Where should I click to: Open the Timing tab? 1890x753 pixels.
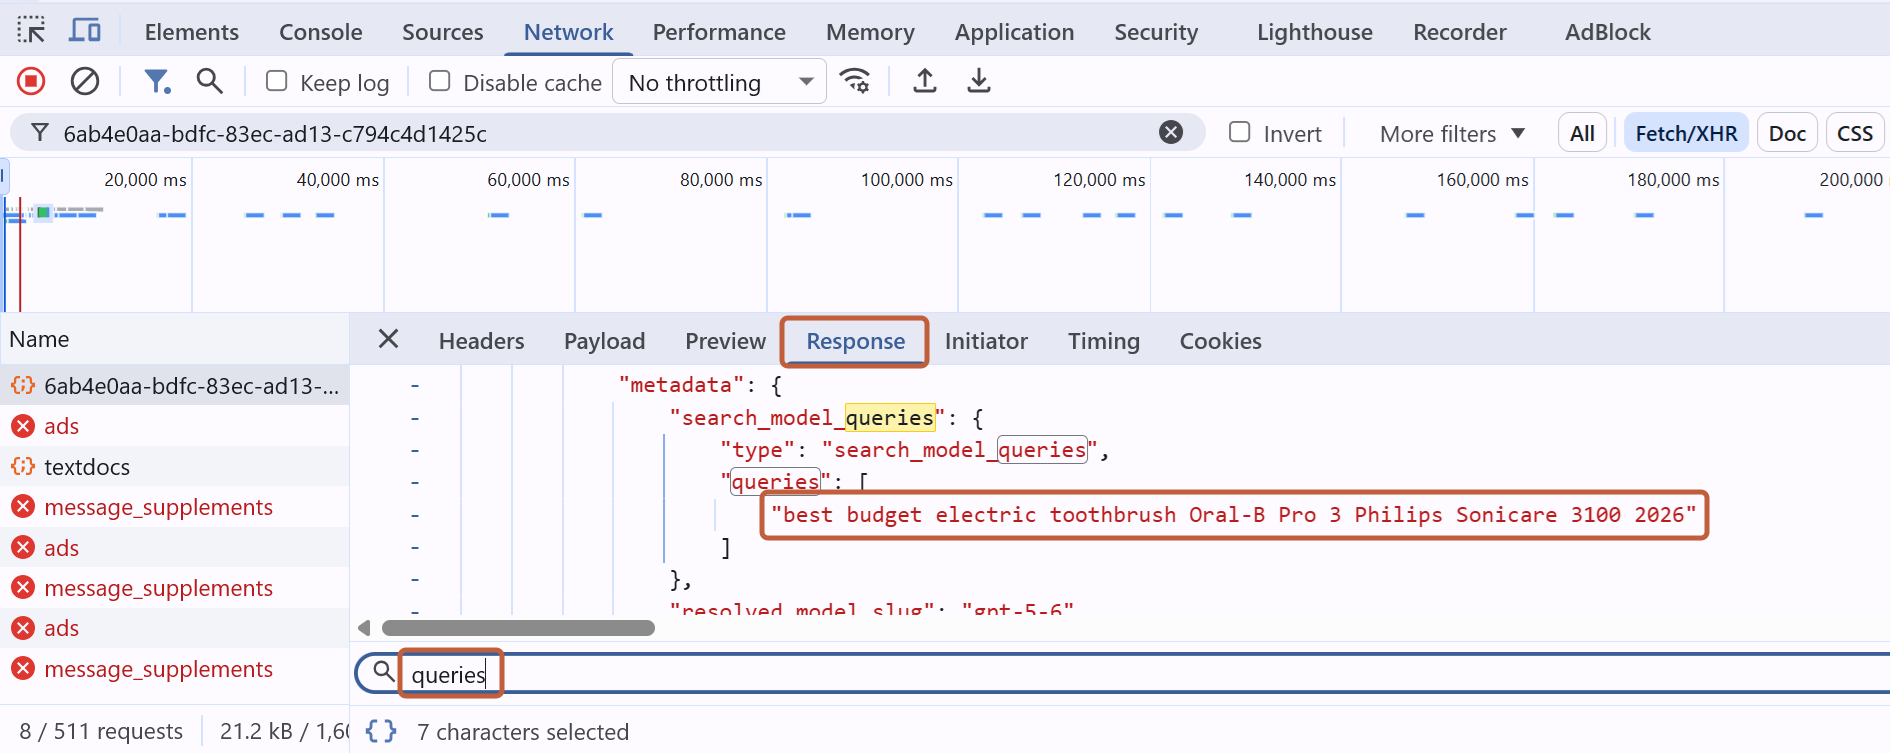tap(1104, 341)
